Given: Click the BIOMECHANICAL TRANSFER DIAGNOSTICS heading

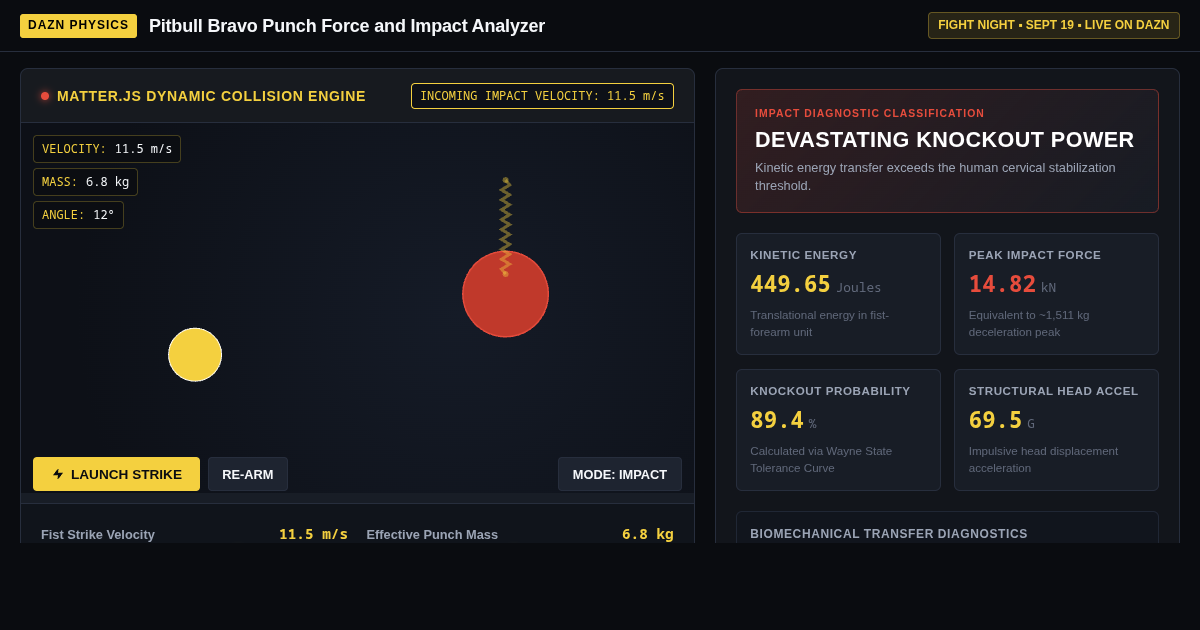Looking at the screenshot, I should (x=888, y=534).
